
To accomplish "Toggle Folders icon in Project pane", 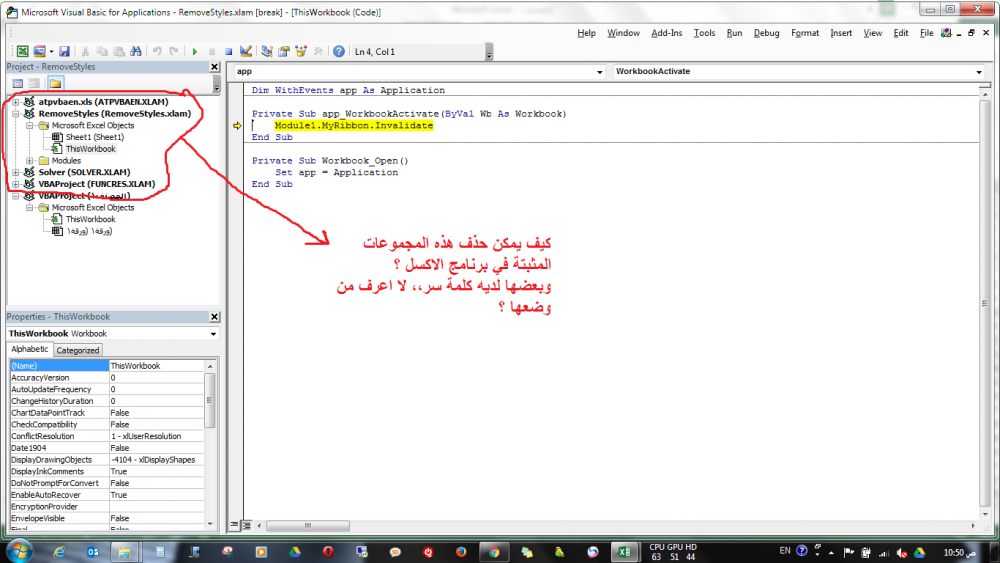I will coord(55,84).
